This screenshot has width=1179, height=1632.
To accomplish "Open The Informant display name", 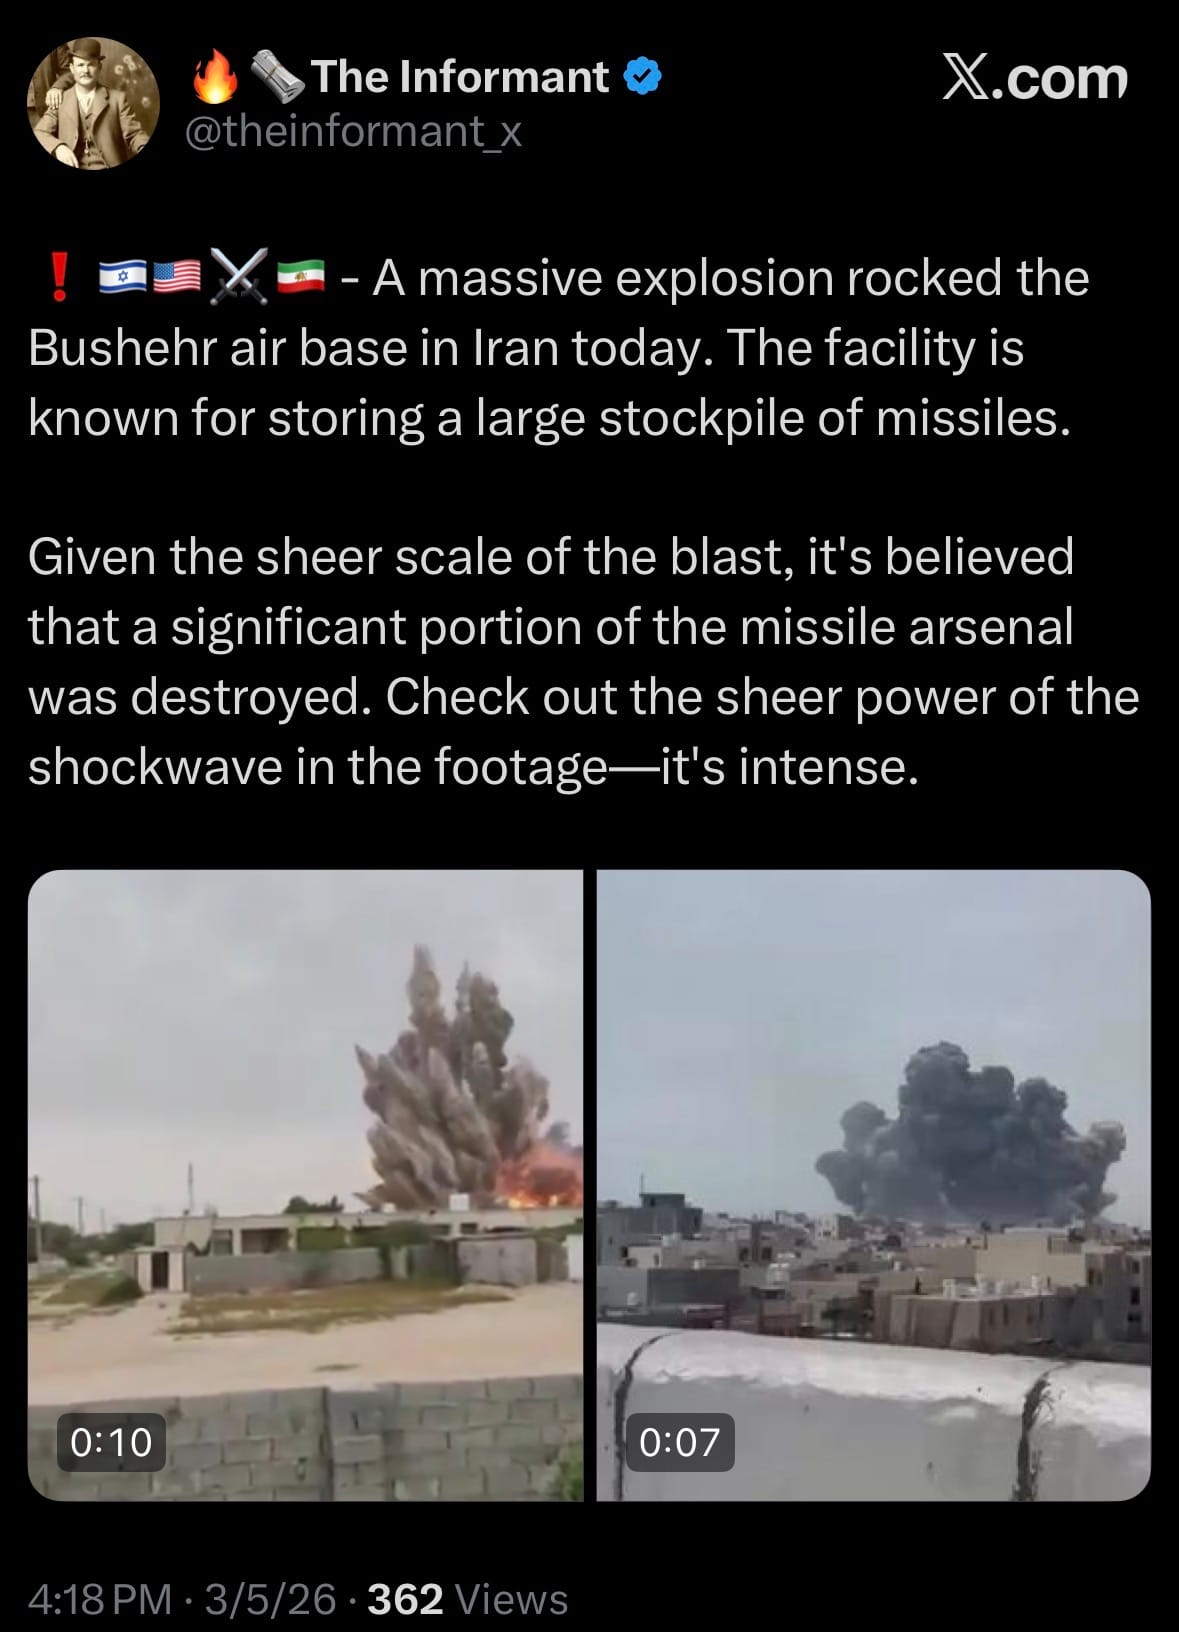I will pos(460,77).
